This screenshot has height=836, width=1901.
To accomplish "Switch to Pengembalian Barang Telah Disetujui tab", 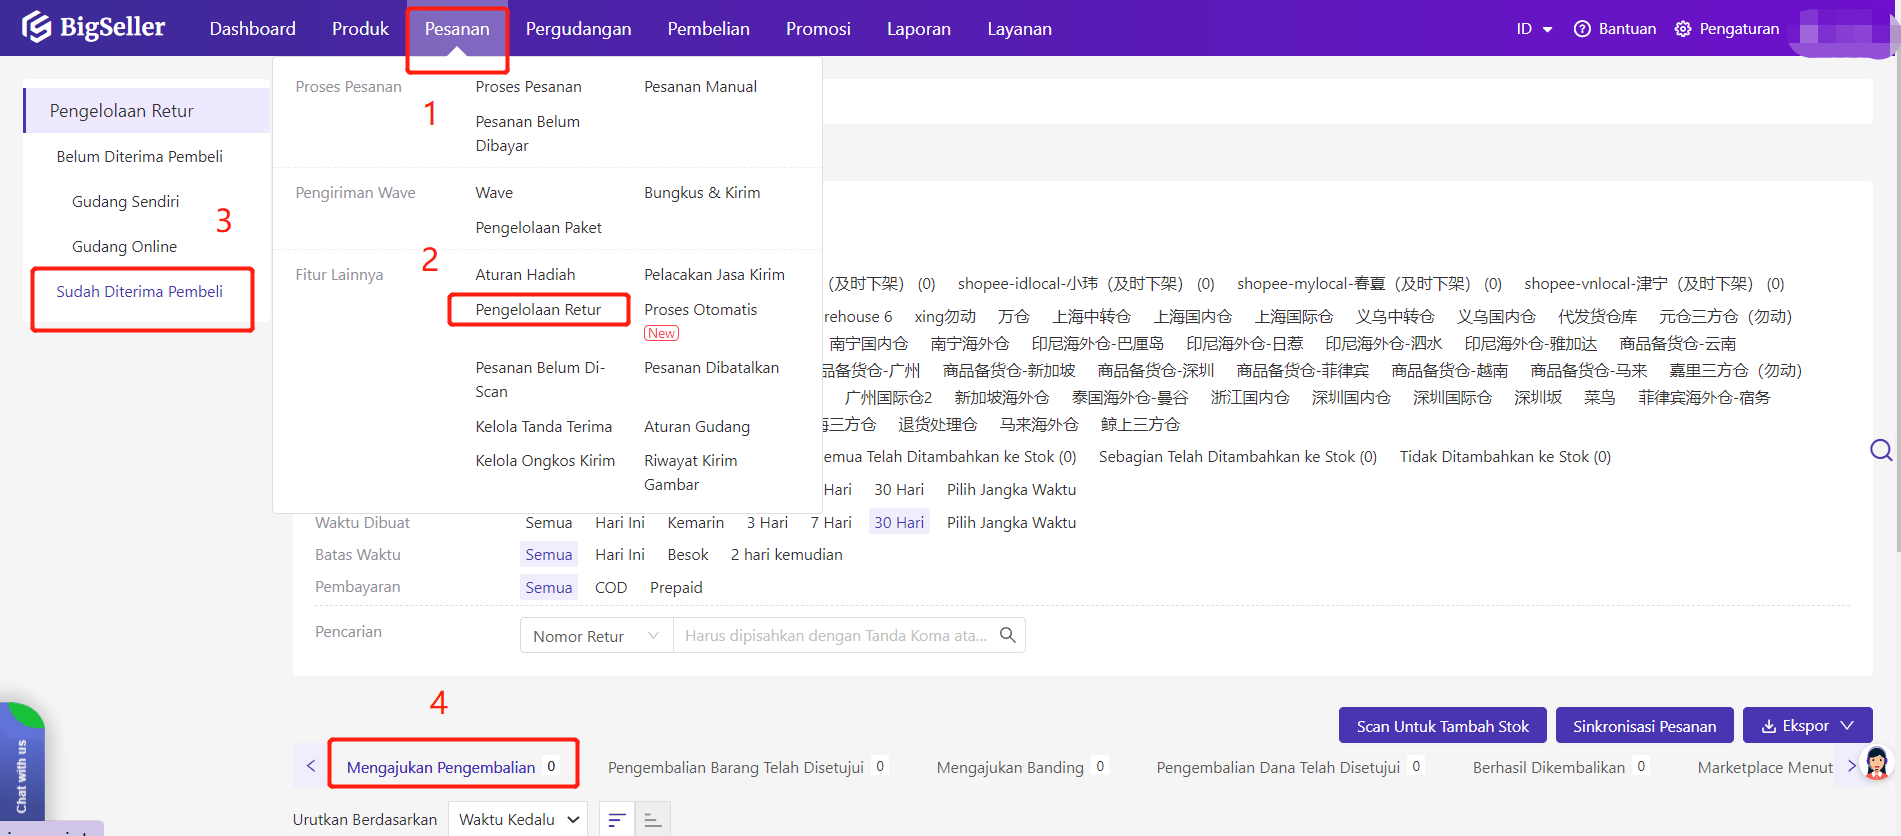I will pos(746,767).
